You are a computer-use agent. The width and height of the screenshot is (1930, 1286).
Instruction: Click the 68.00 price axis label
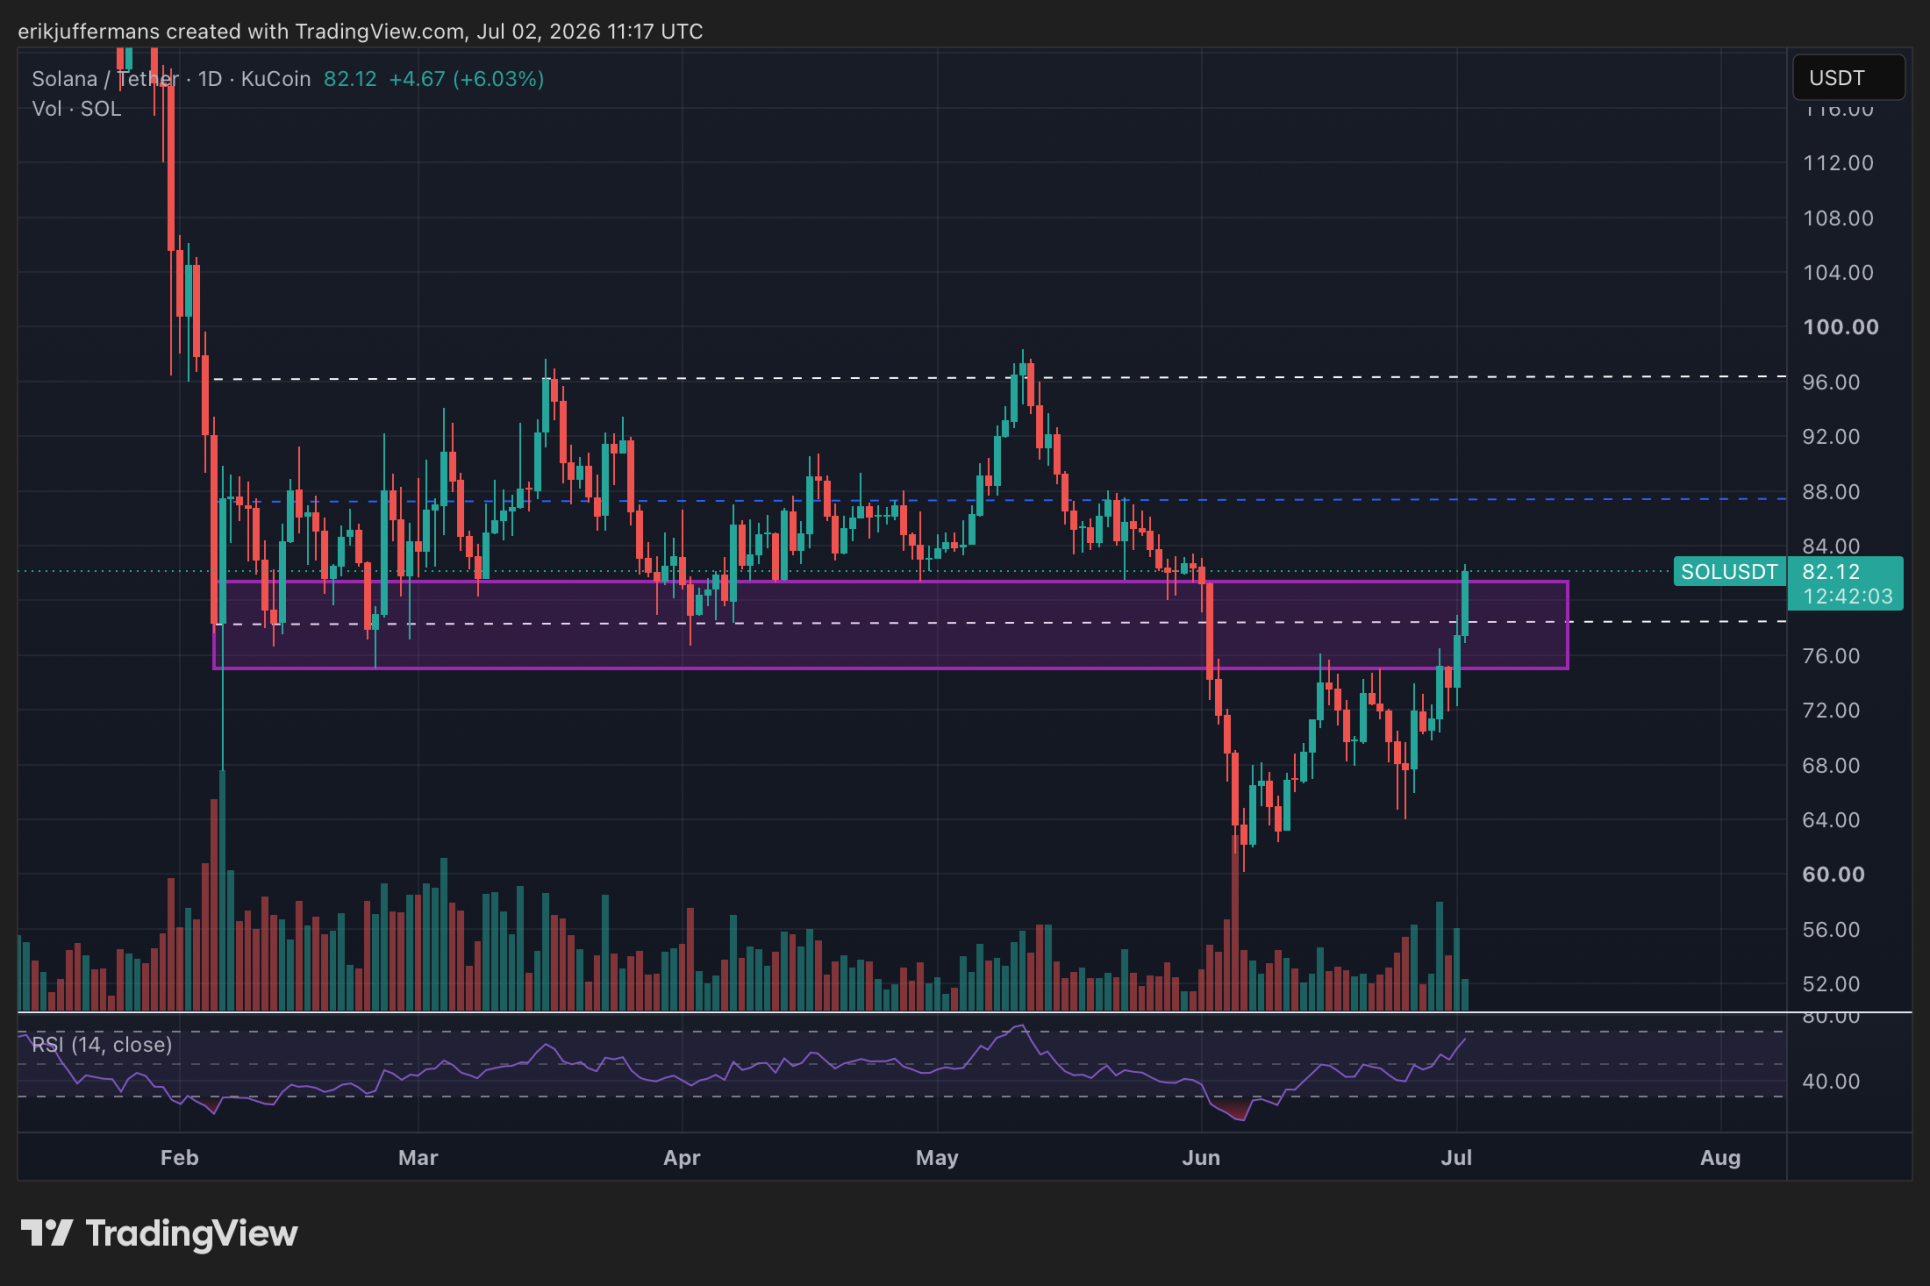click(1831, 766)
